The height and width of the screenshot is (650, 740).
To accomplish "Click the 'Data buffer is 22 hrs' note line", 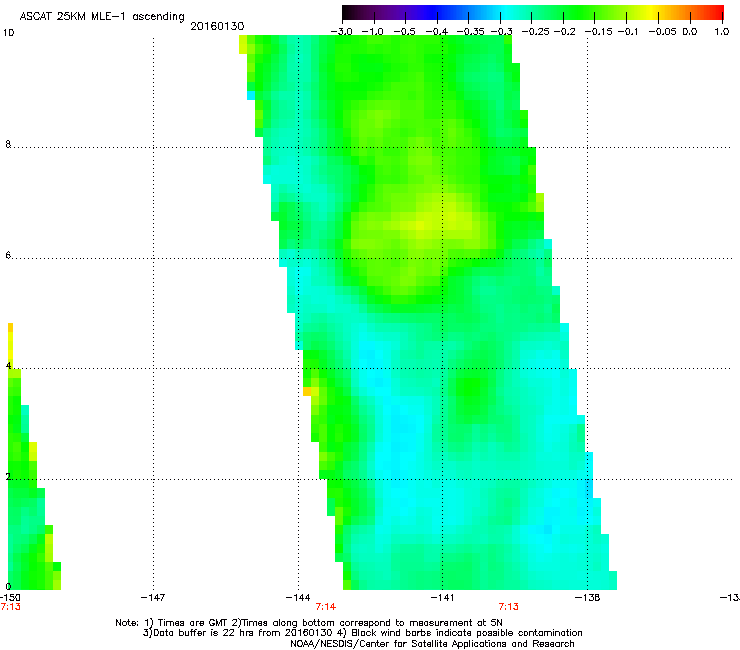I will click(362, 633).
